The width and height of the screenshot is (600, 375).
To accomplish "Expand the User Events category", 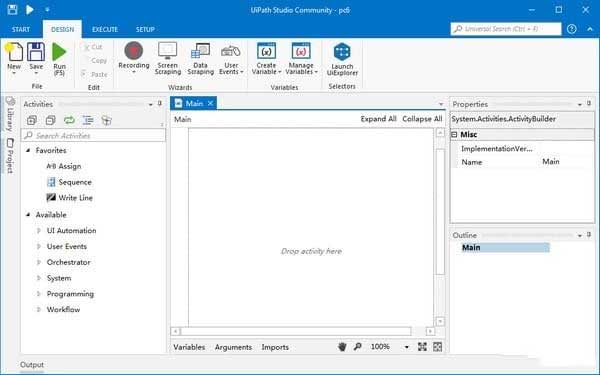I will pos(39,246).
